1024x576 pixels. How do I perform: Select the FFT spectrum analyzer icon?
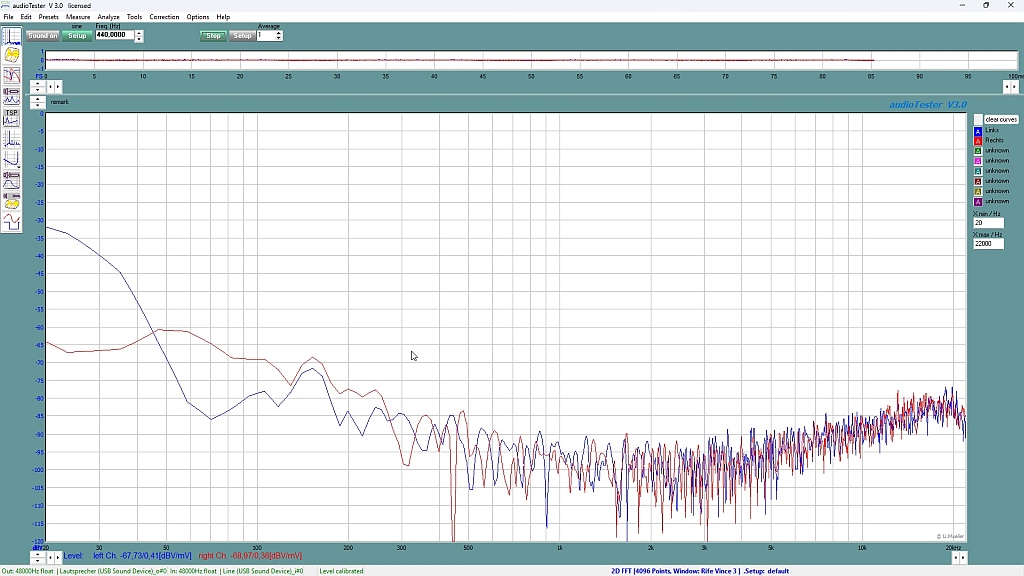tap(12, 36)
